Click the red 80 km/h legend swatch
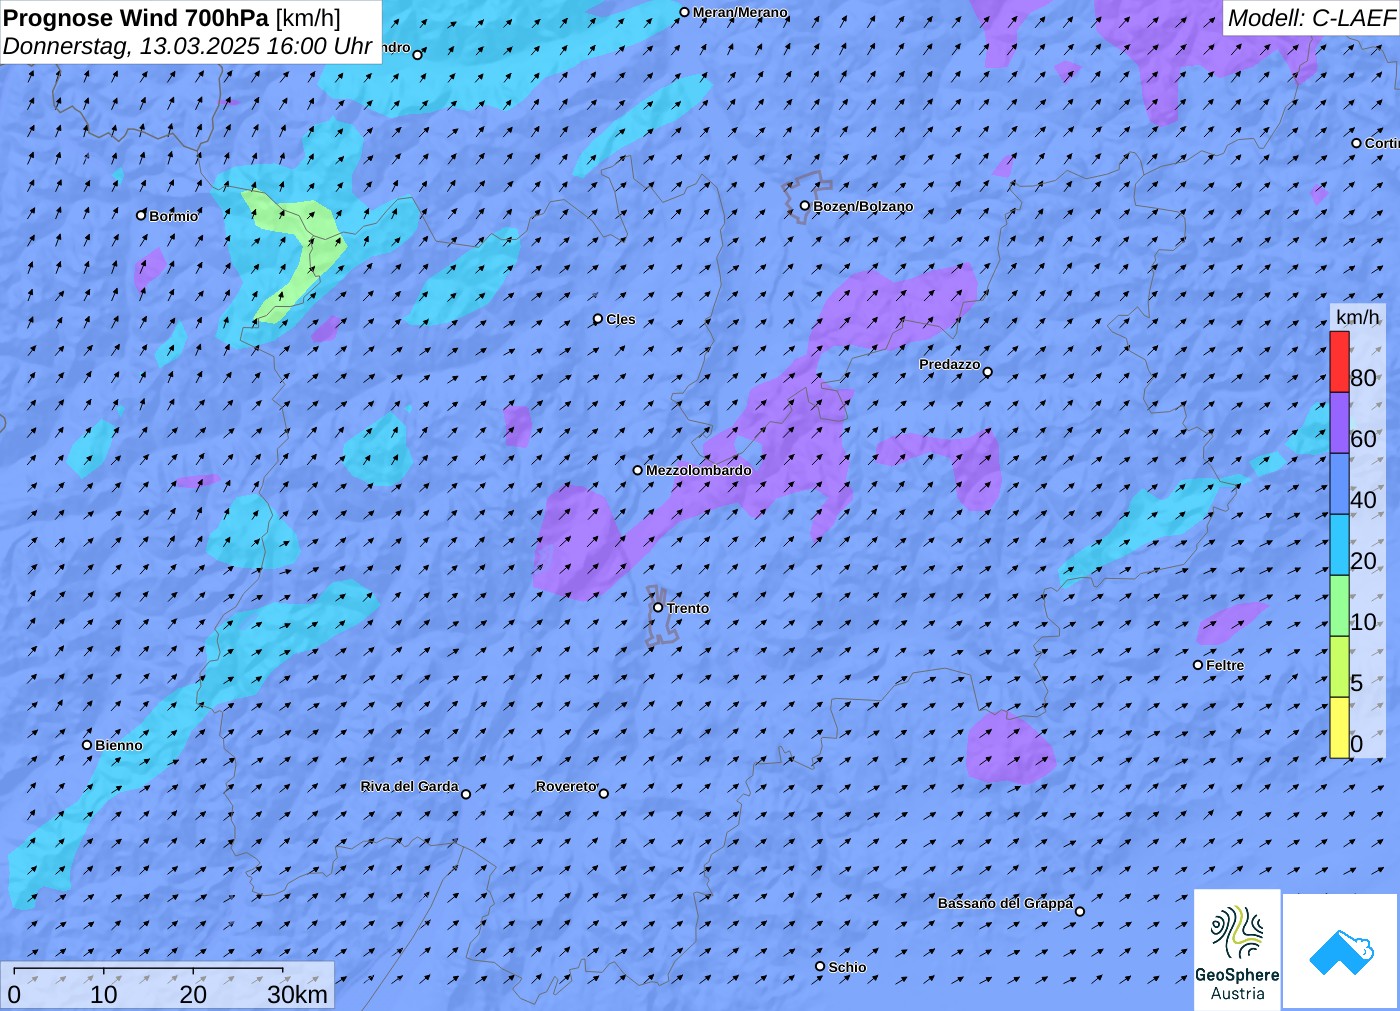 tap(1339, 362)
